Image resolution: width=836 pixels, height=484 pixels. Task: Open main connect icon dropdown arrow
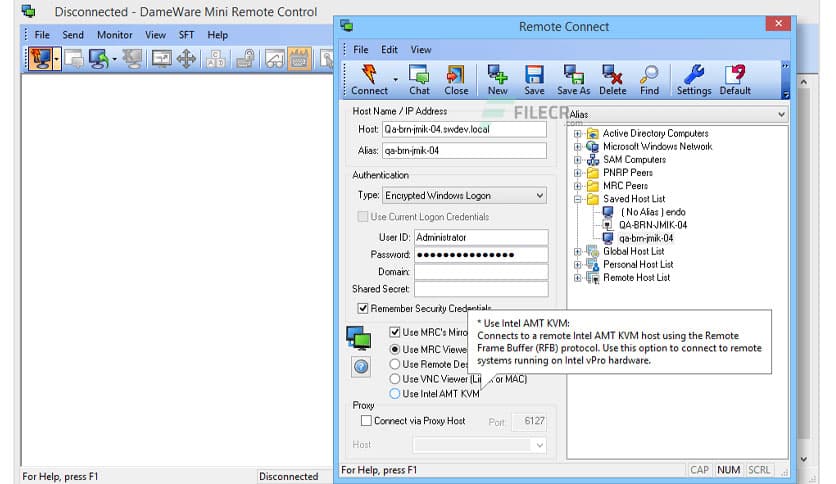pyautogui.click(x=57, y=59)
